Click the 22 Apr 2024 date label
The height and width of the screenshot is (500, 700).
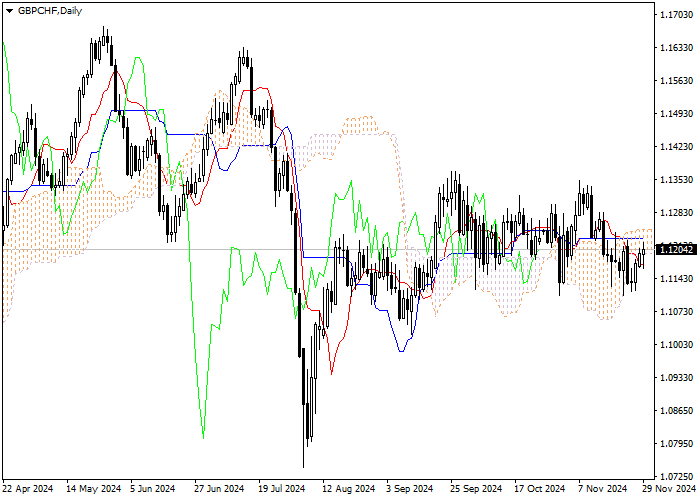tap(28, 489)
